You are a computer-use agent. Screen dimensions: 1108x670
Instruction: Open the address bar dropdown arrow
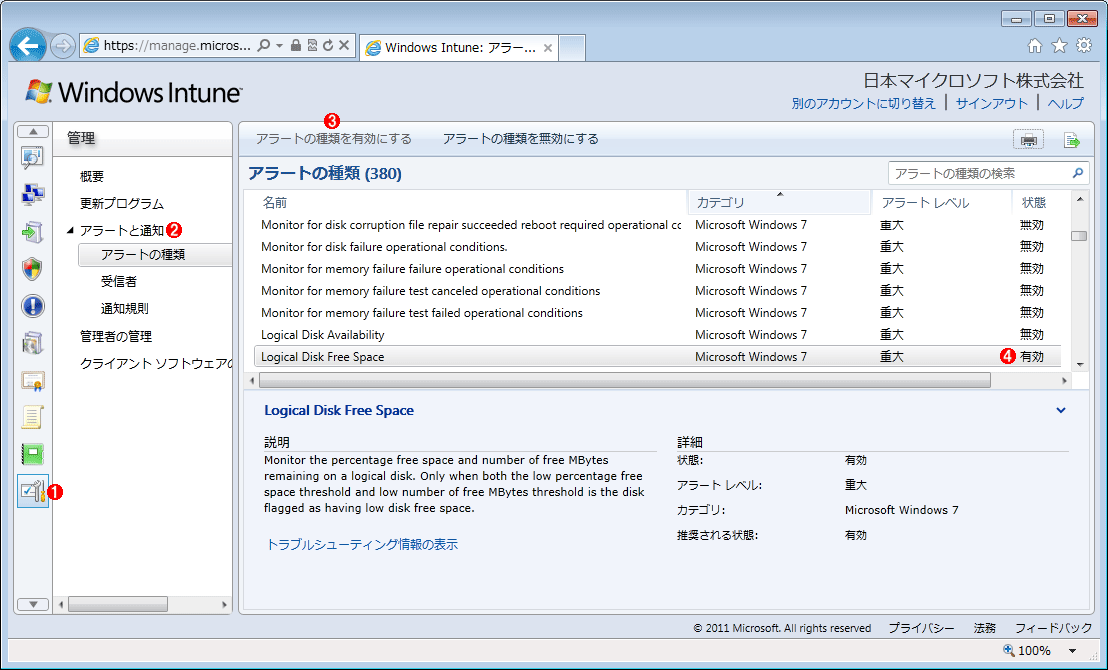pos(280,45)
